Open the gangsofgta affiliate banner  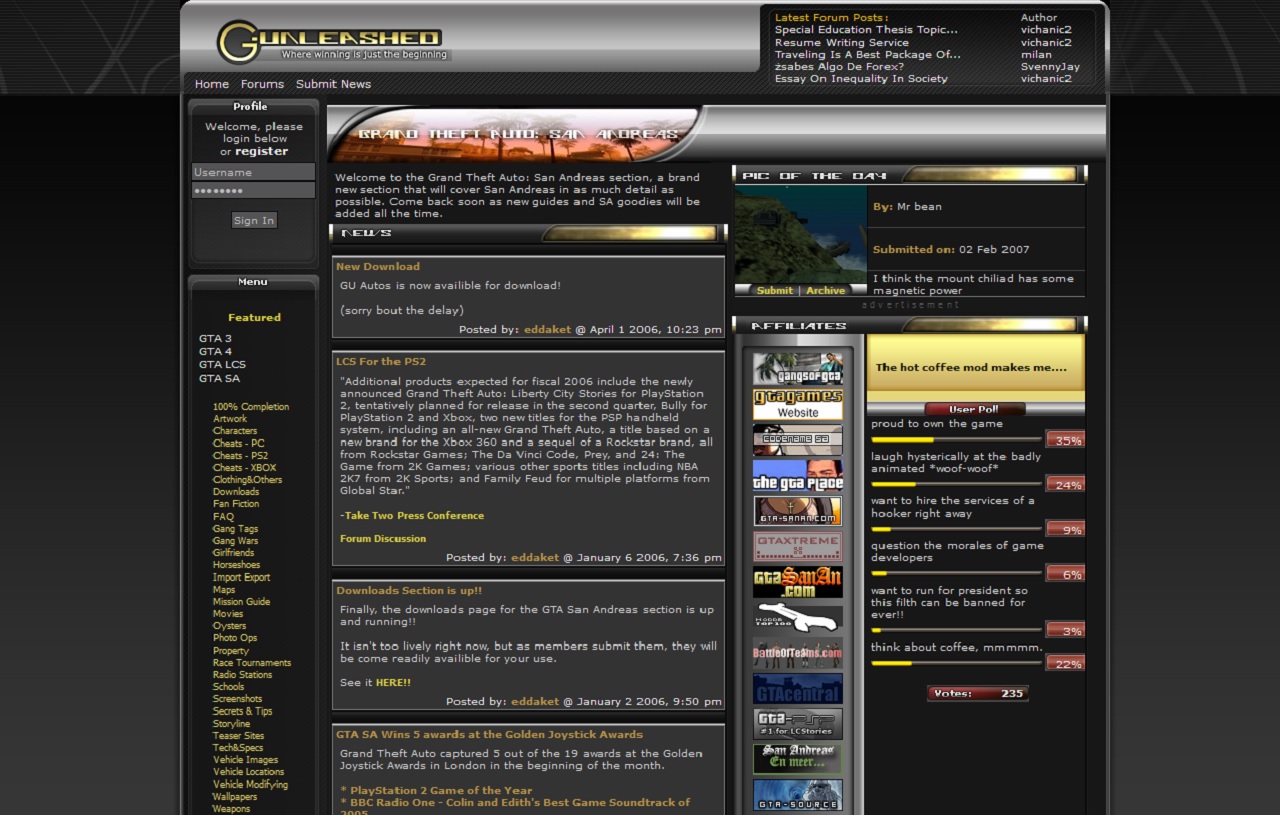(797, 368)
